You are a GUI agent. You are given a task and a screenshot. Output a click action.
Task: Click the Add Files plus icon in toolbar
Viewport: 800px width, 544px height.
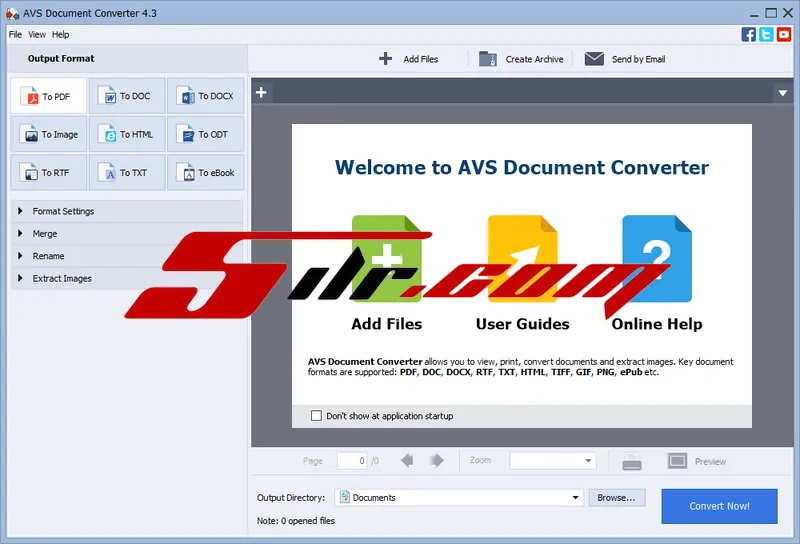[386, 59]
